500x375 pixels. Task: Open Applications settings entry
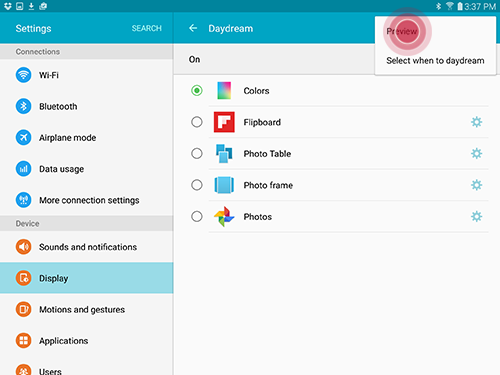(x=87, y=341)
